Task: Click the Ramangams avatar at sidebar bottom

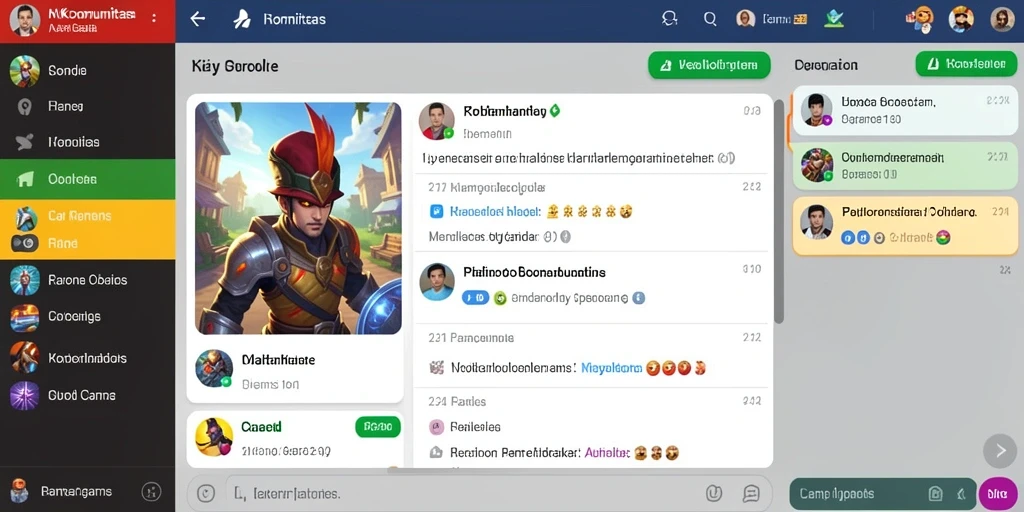Action: pos(20,491)
